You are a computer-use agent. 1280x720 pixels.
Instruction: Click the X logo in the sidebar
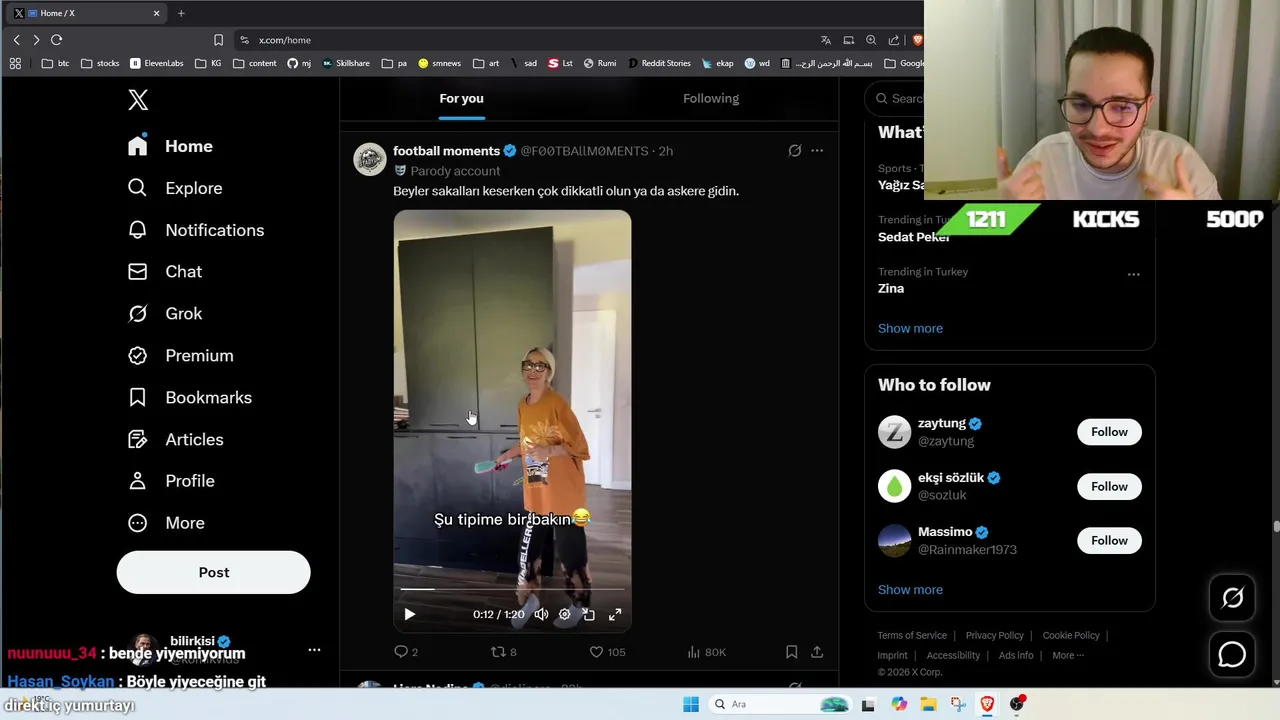click(x=138, y=100)
